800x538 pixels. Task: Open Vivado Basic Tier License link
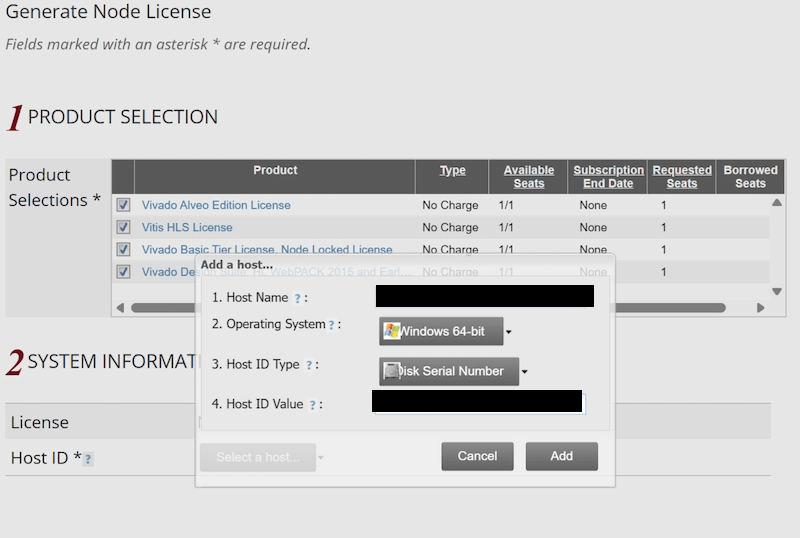[x=267, y=249]
